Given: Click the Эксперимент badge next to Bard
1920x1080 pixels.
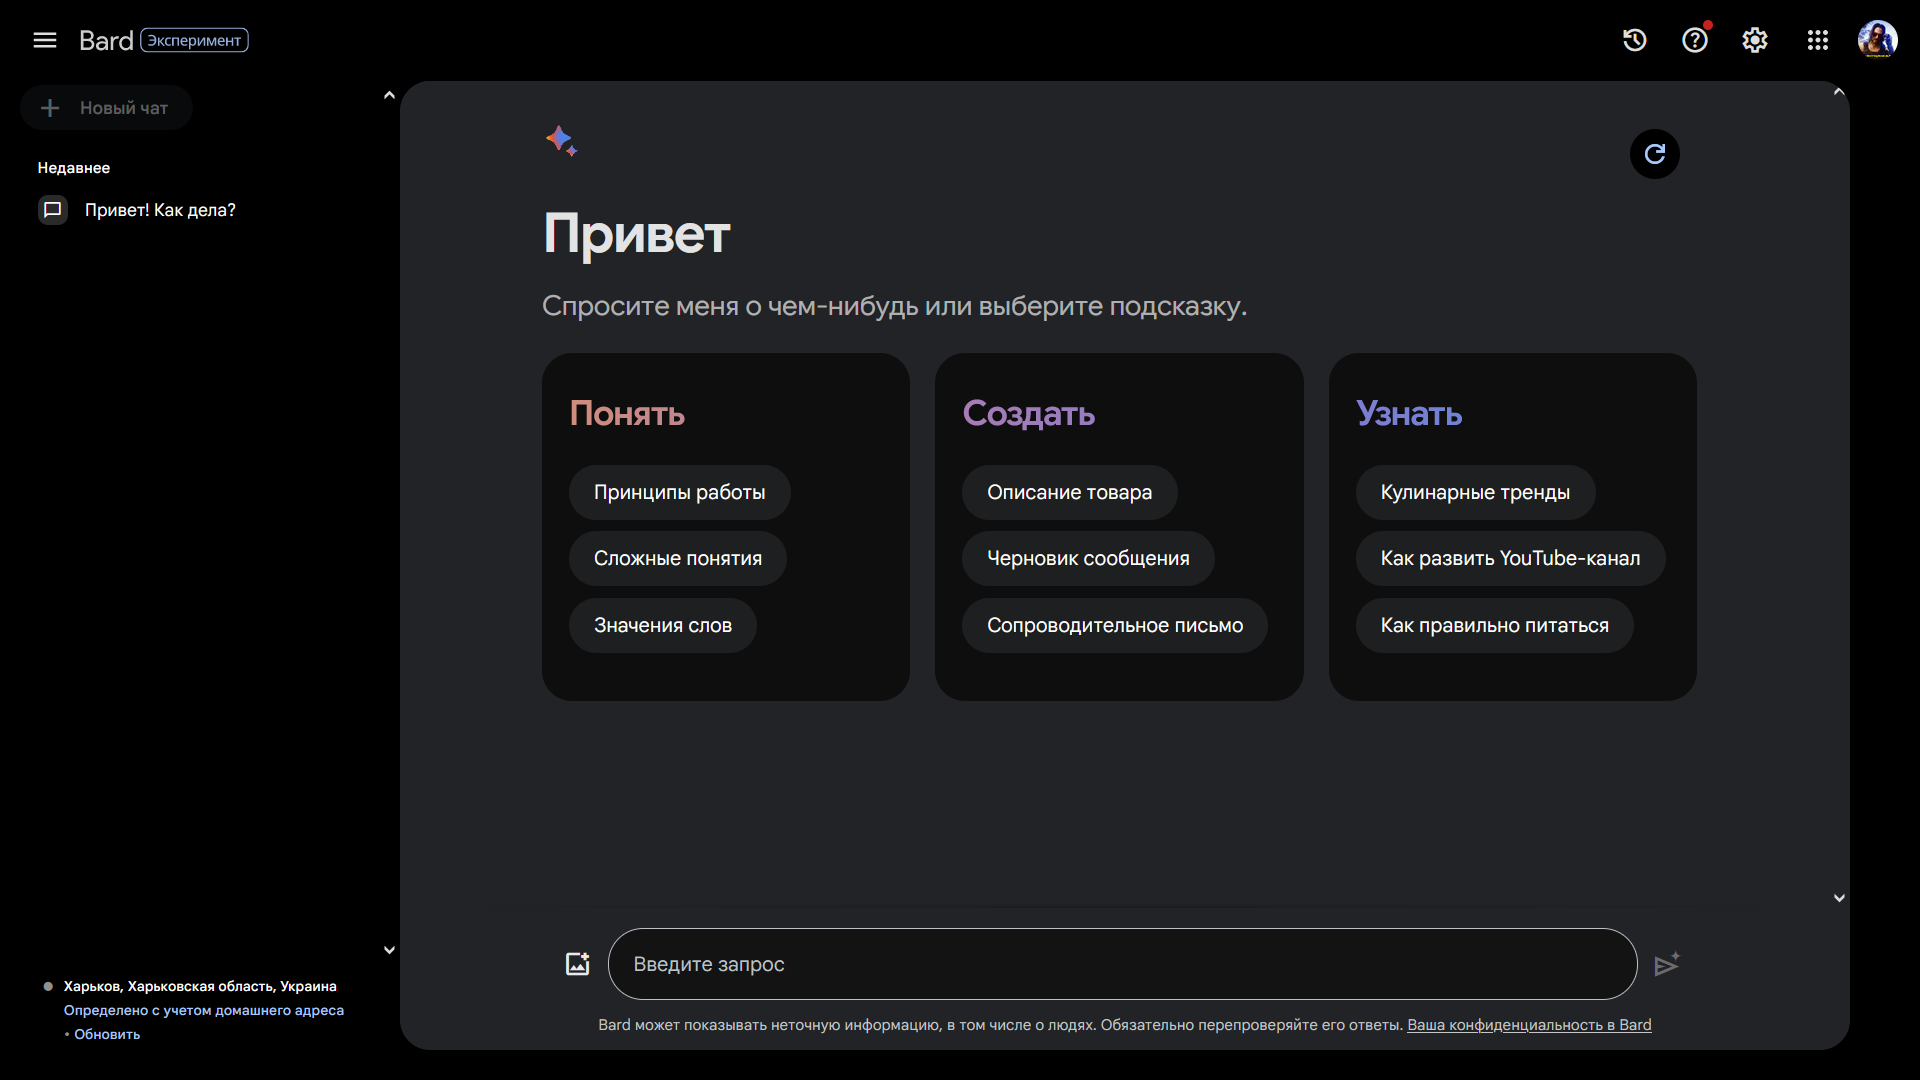Looking at the screenshot, I should 194,40.
